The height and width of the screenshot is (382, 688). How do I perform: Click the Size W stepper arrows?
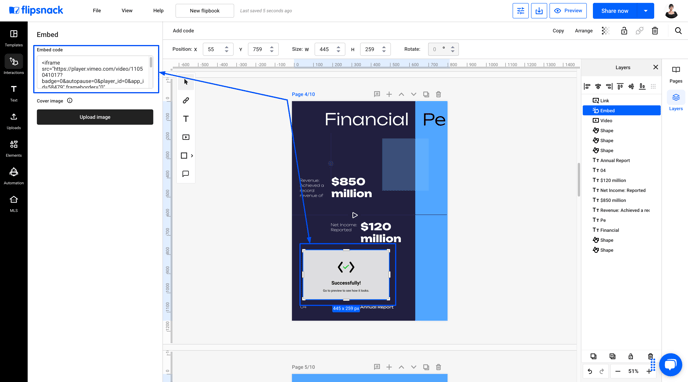click(338, 49)
